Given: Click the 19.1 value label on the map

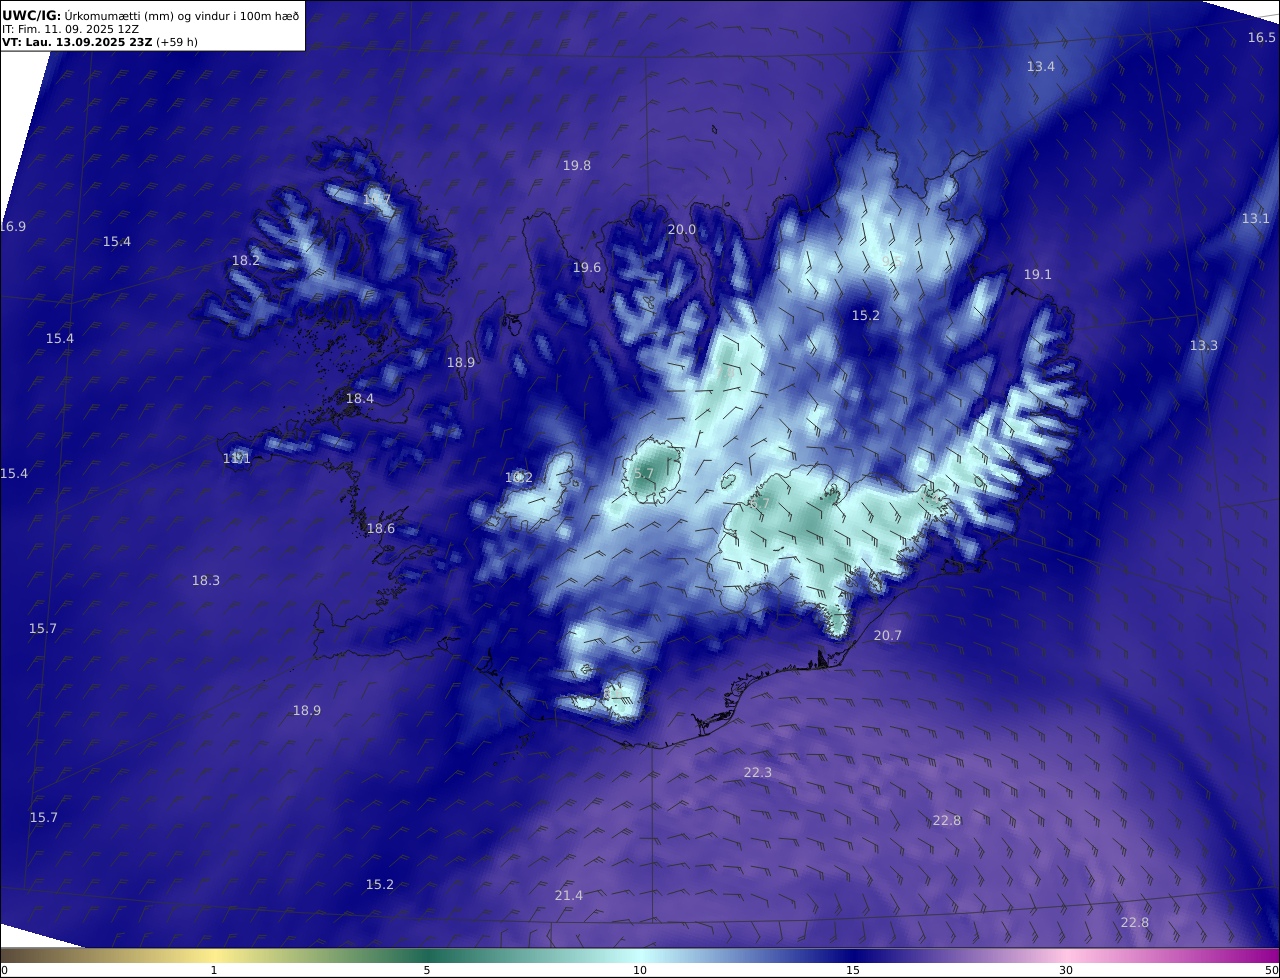Looking at the screenshot, I should click(1038, 274).
